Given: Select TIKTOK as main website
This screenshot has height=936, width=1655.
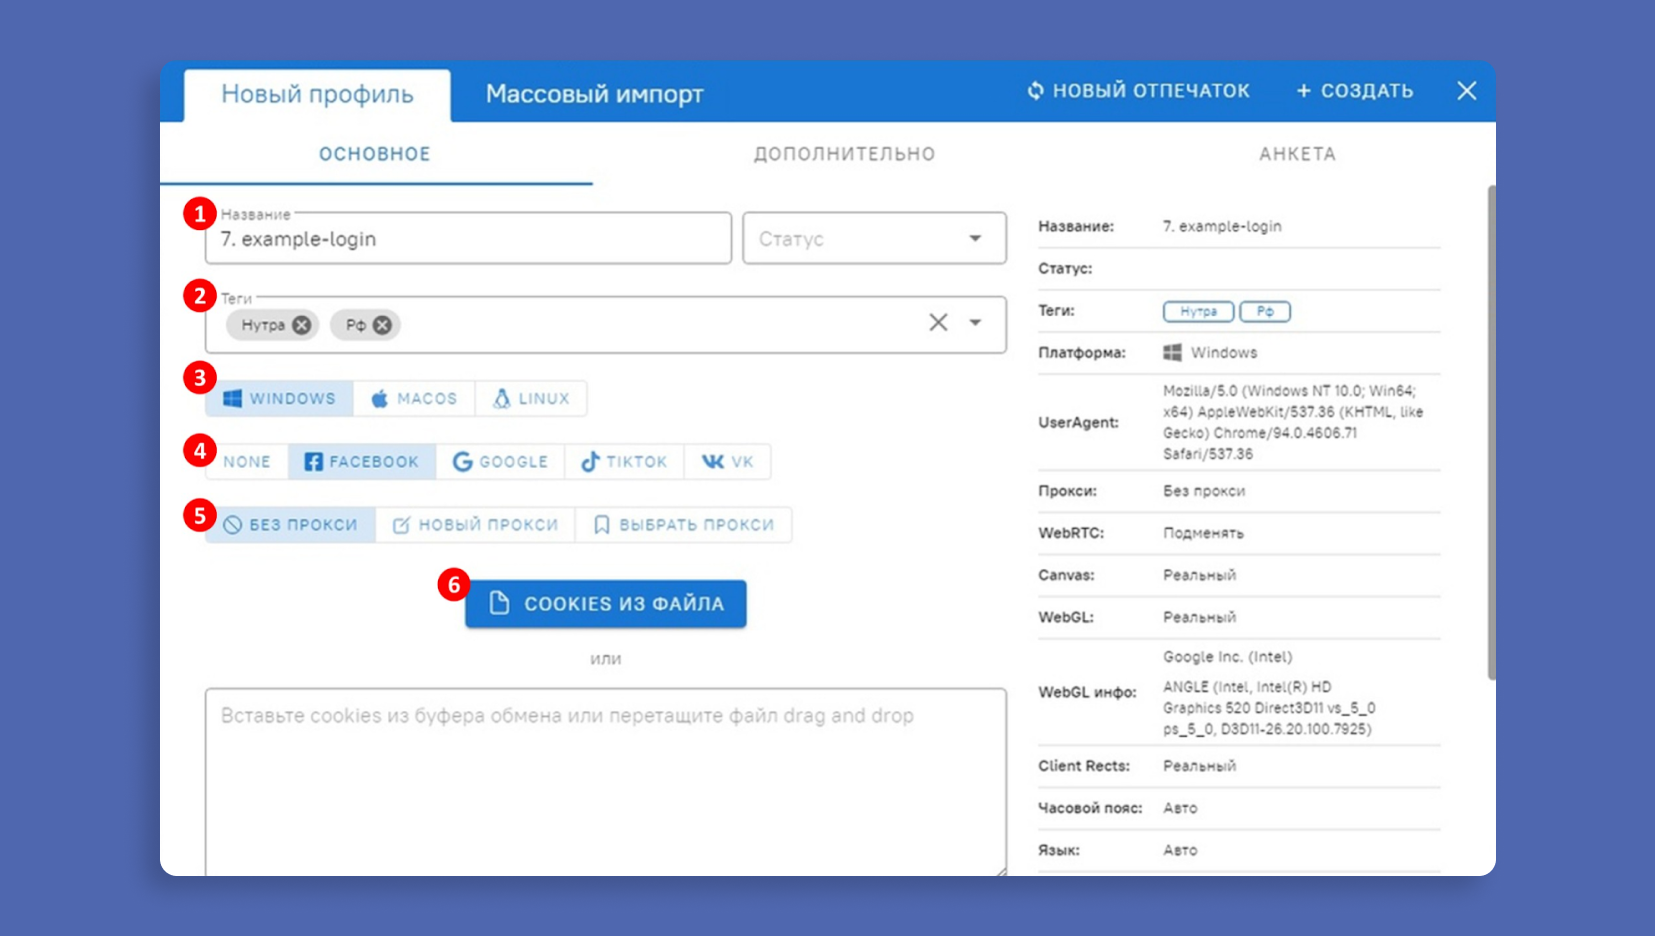Looking at the screenshot, I should tap(624, 461).
